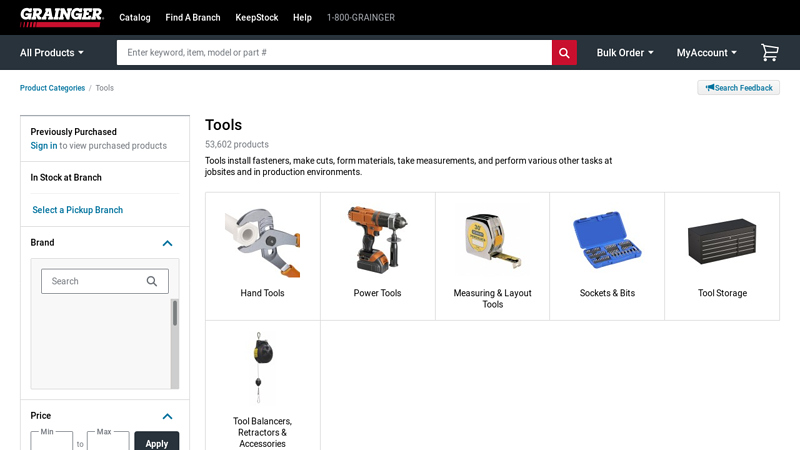Click the Product Categories breadcrumb link
Screen dimensions: 800x450
pyautogui.click(x=53, y=88)
